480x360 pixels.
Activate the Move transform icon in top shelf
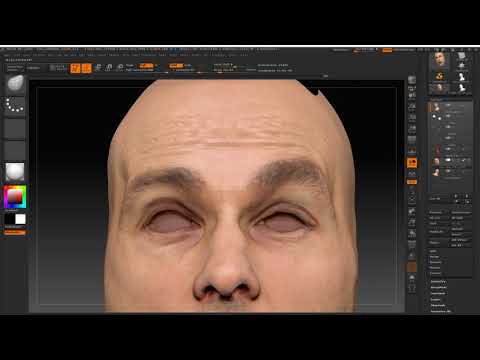tap(98, 68)
